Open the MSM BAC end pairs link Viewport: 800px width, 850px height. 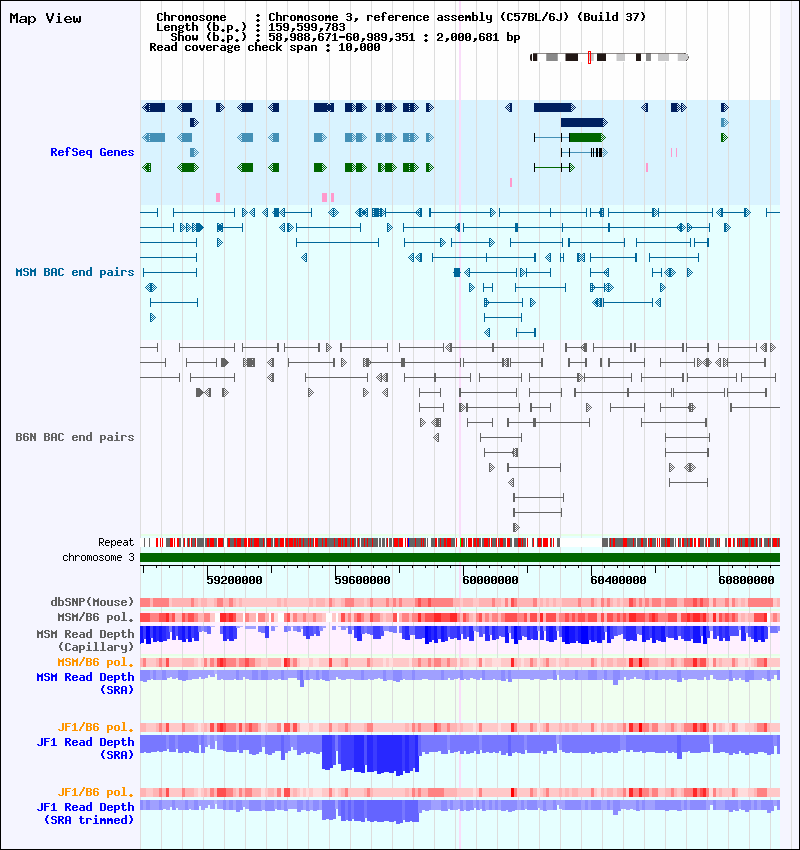coord(75,272)
